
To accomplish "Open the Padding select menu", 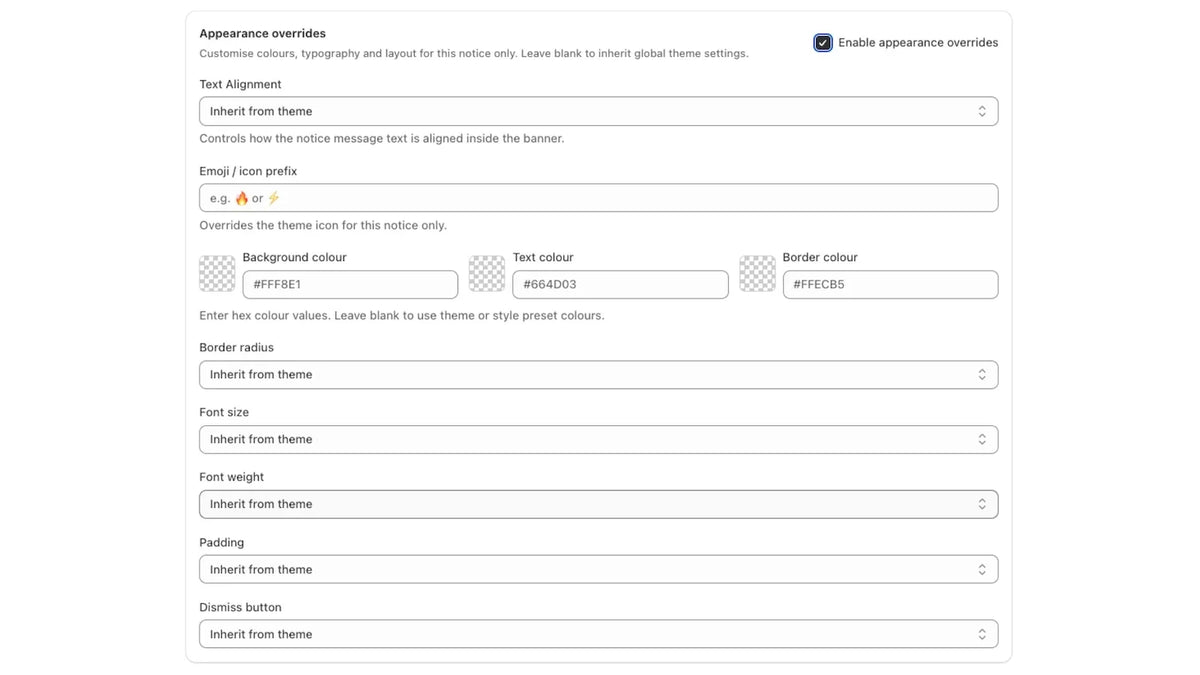I will click(598, 570).
